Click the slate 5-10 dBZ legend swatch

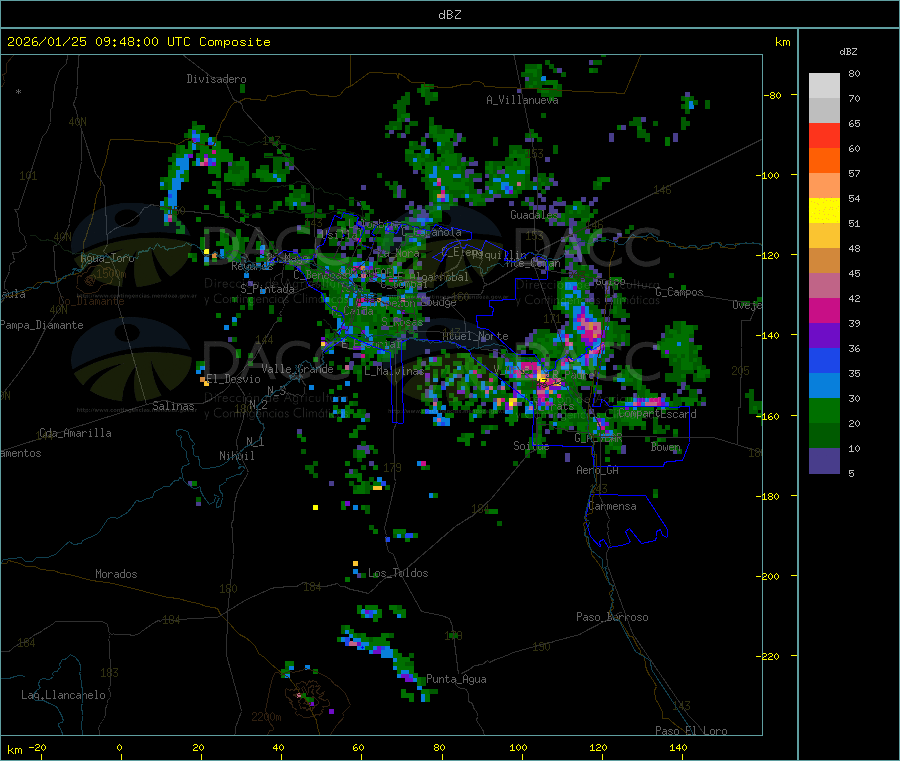coord(824,461)
